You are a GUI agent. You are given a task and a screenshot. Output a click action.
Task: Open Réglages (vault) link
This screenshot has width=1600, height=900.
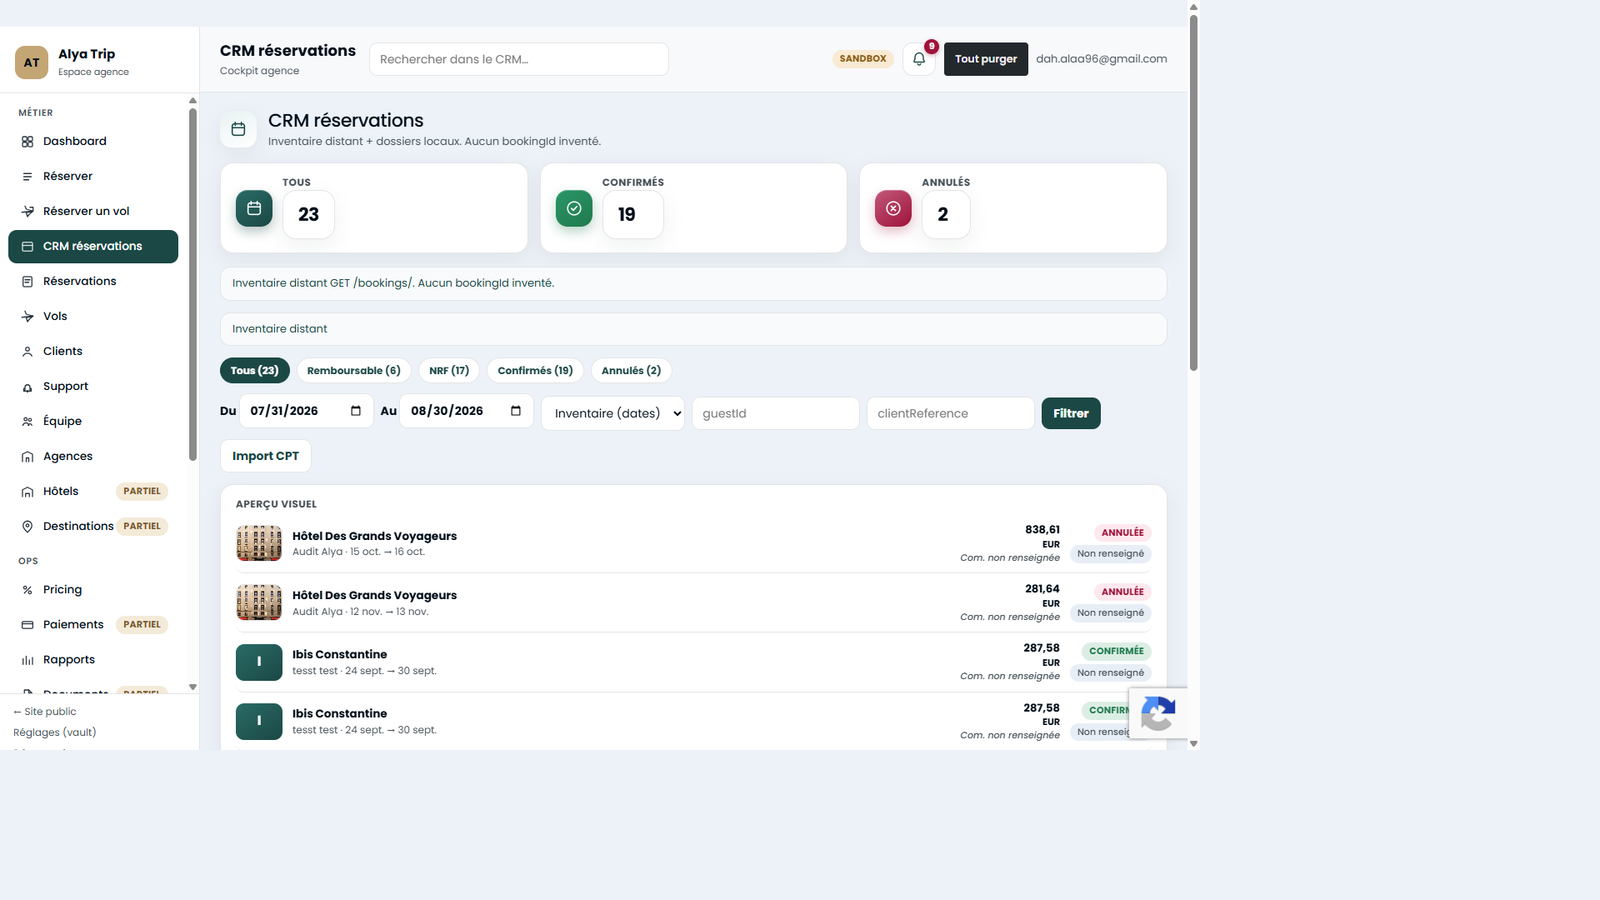point(55,732)
